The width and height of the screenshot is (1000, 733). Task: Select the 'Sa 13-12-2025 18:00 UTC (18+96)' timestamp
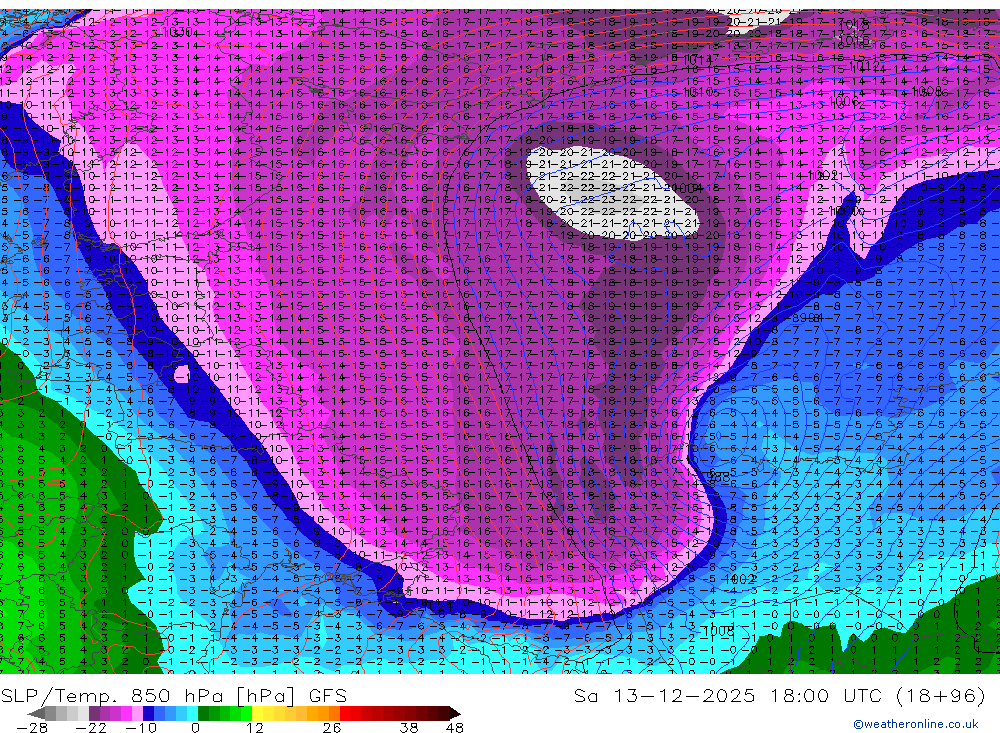[779, 695]
